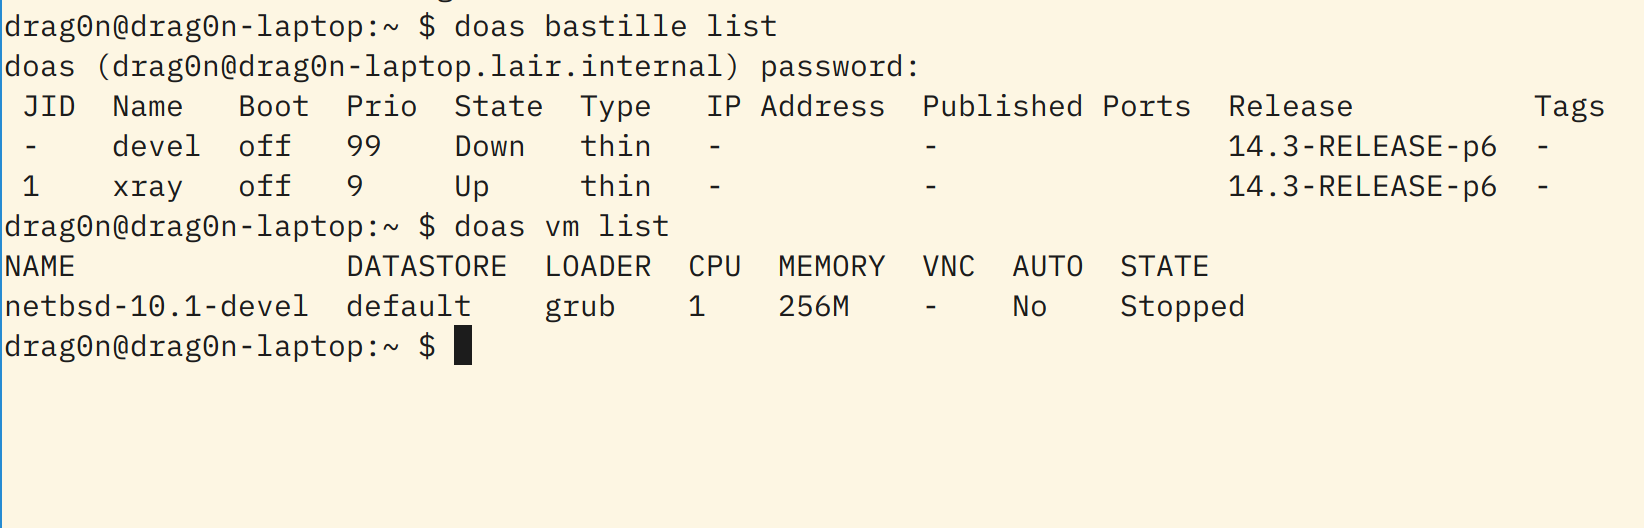Click the Up state of the xray jail
The image size is (1644, 528).
click(x=471, y=187)
